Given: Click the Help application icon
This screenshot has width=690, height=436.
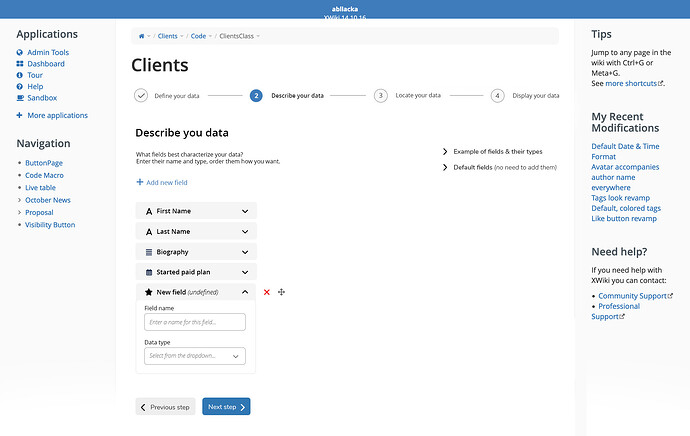Looking at the screenshot, I should tap(20, 87).
